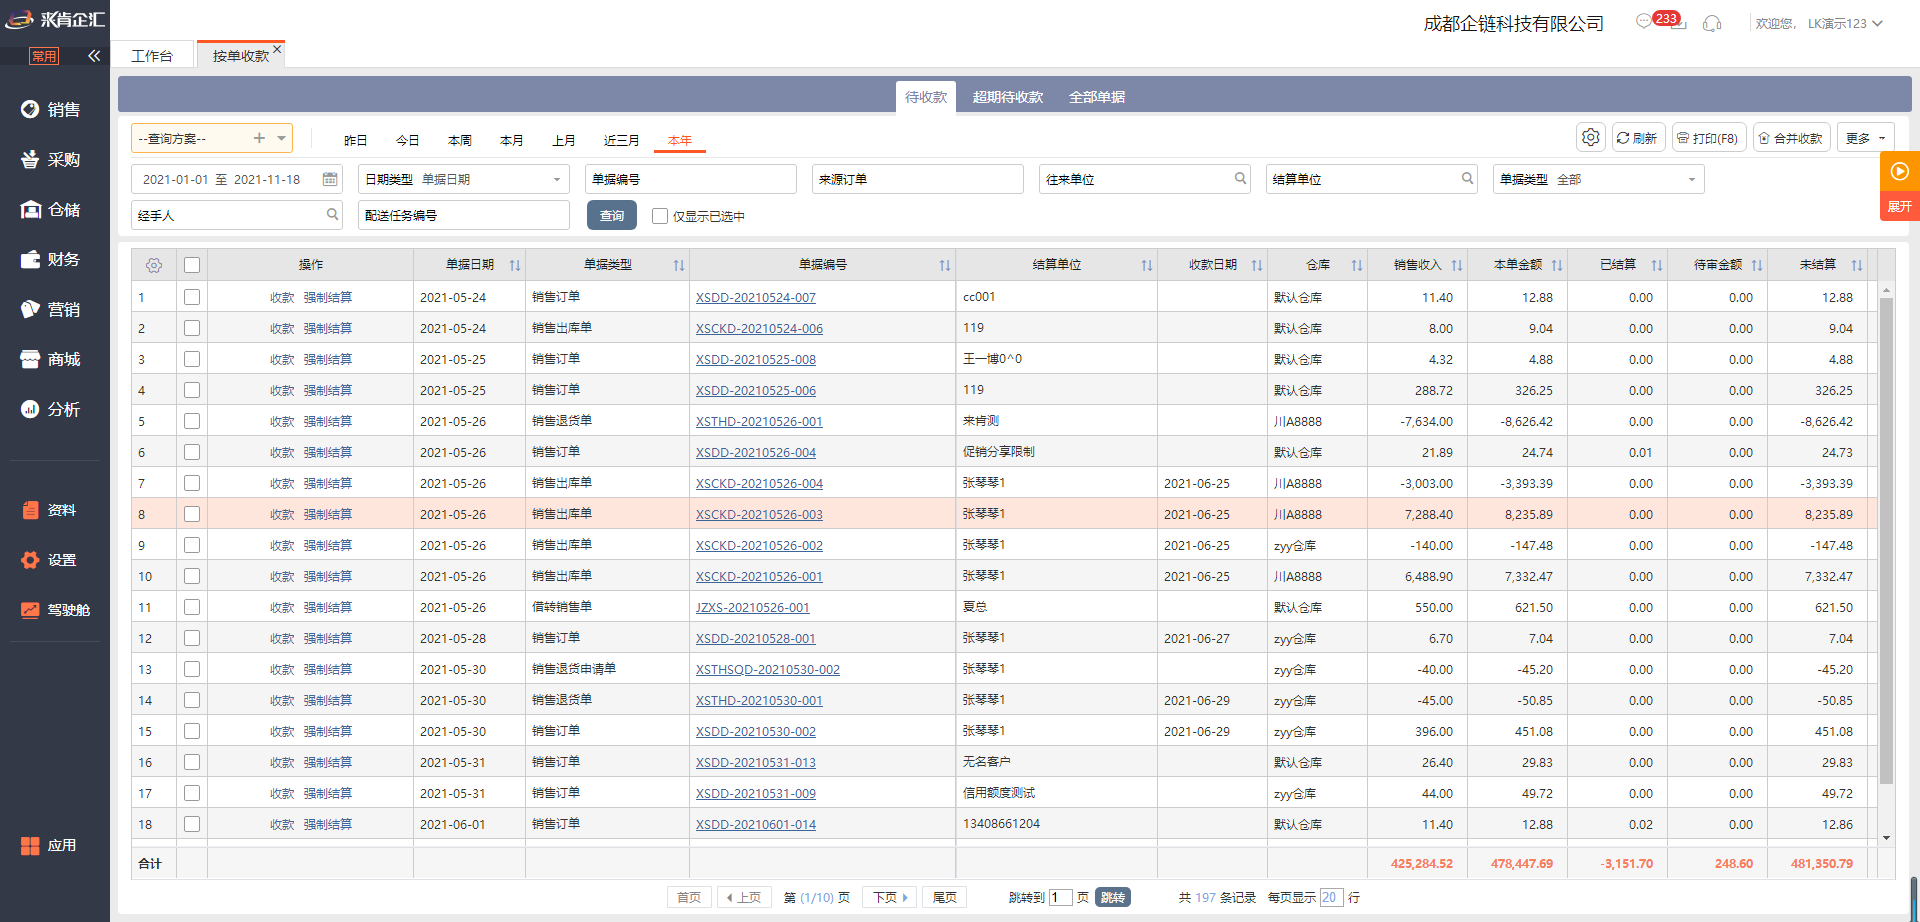
Task: Click the message notification icon with 233 badge
Action: click(x=1644, y=21)
